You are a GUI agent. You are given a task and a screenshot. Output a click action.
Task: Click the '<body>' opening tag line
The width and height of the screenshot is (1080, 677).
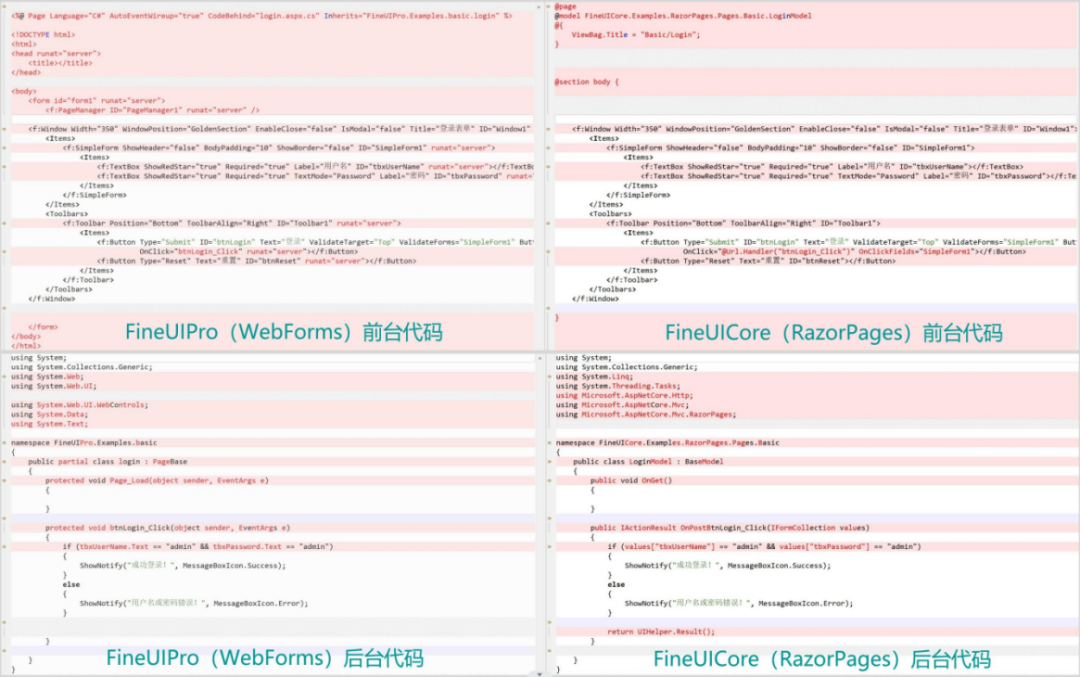[24, 91]
